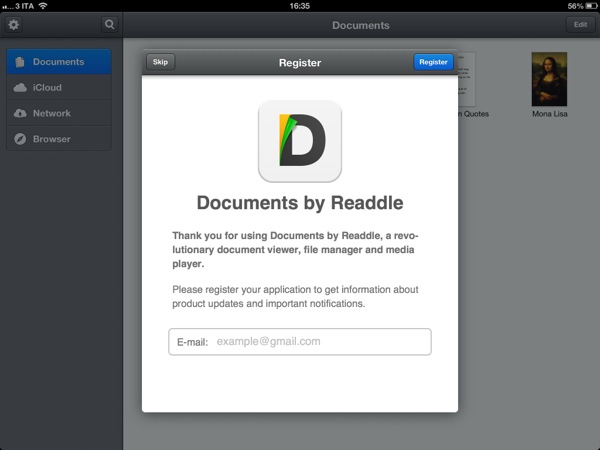Click the Documents by Readdle app logo
The width and height of the screenshot is (600, 450).
tap(300, 141)
